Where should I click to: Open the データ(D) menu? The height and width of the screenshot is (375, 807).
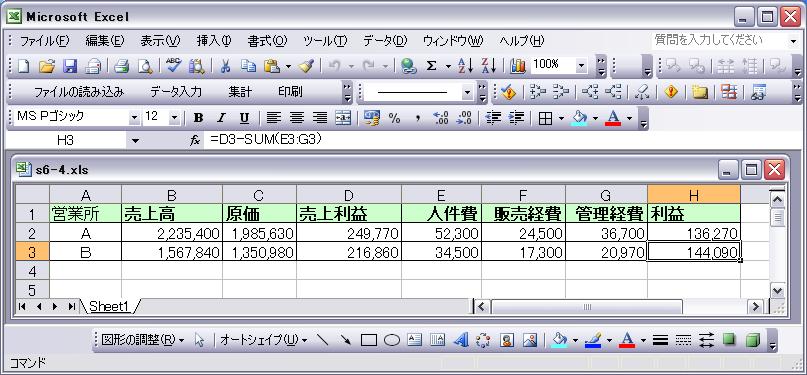click(385, 41)
